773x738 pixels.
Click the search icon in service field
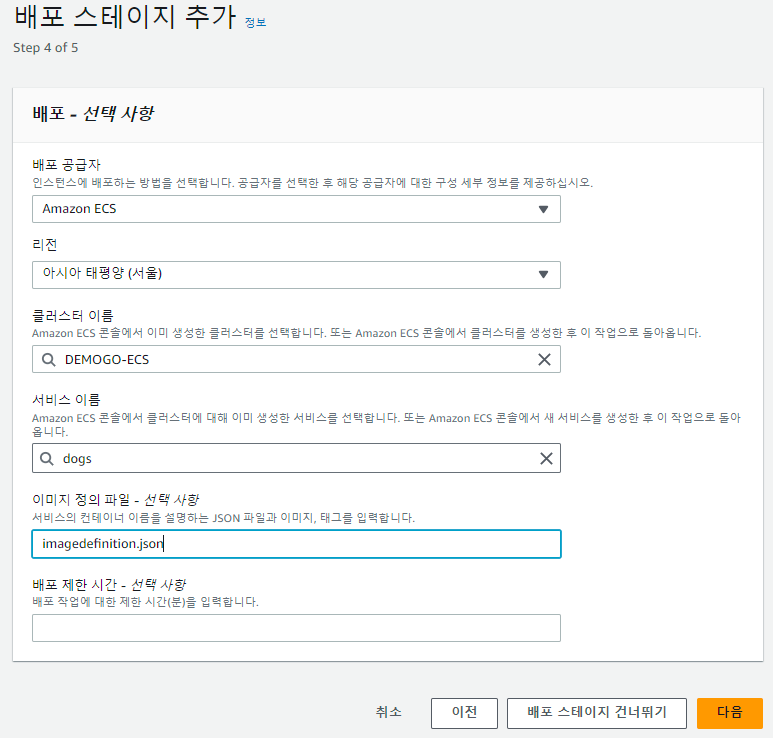coord(47,459)
